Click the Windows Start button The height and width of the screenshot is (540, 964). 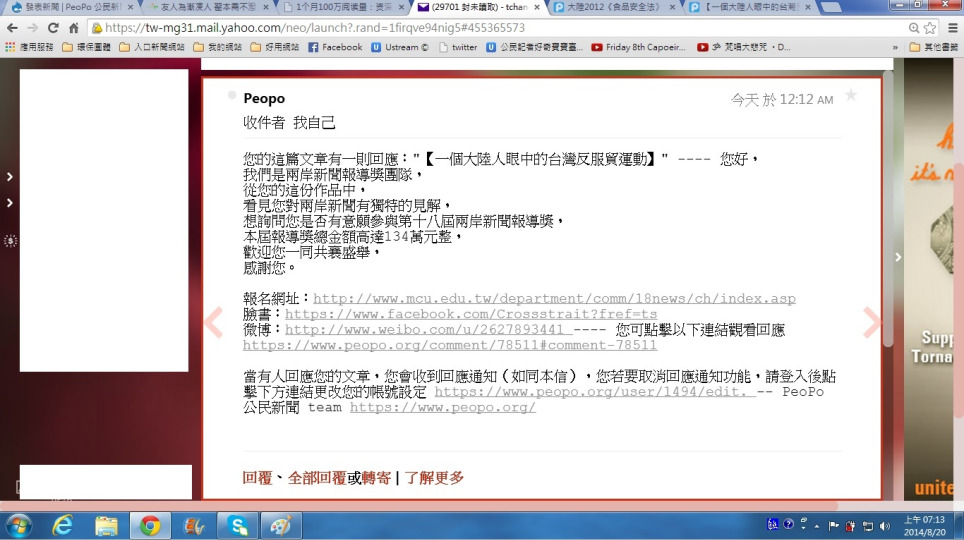[19, 525]
